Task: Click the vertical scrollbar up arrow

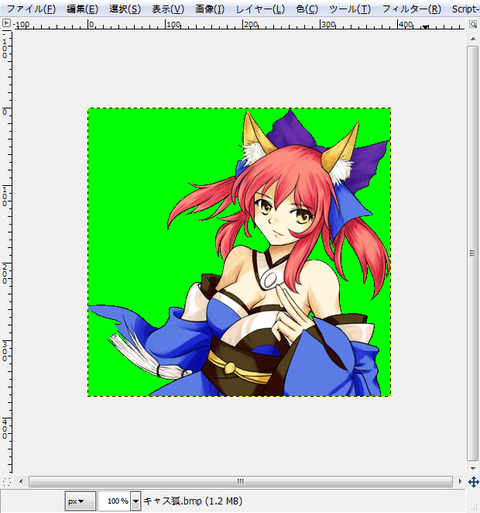Action: pos(473,39)
